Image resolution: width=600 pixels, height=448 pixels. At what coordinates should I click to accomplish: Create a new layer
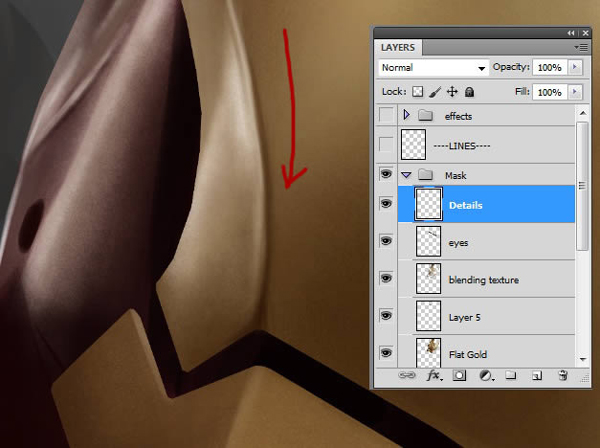pyautogui.click(x=537, y=376)
